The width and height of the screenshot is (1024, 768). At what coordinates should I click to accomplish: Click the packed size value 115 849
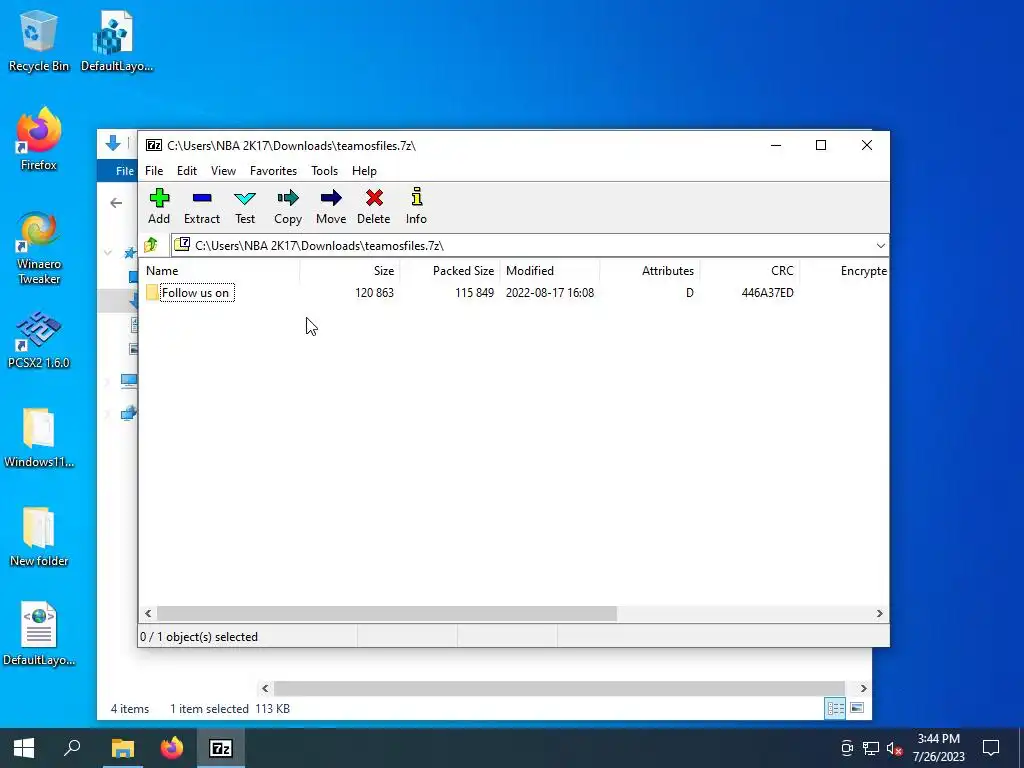click(x=475, y=293)
